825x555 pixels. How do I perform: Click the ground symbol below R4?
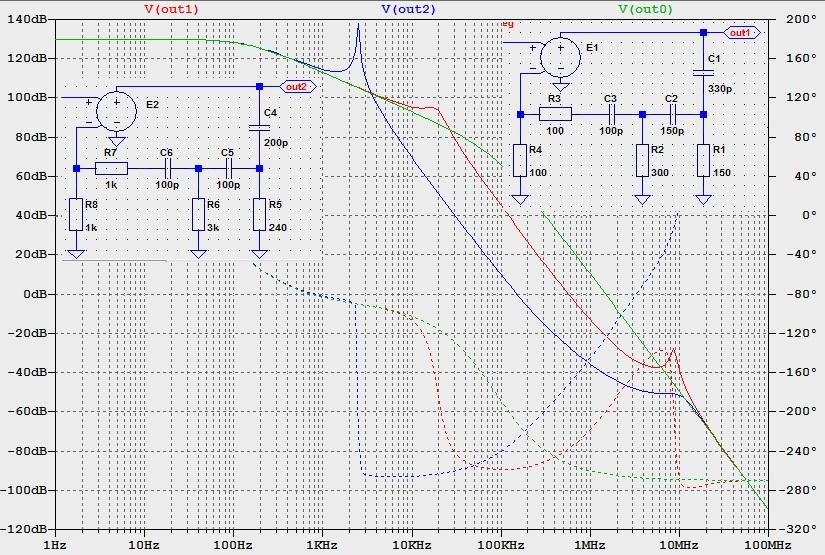coord(520,200)
